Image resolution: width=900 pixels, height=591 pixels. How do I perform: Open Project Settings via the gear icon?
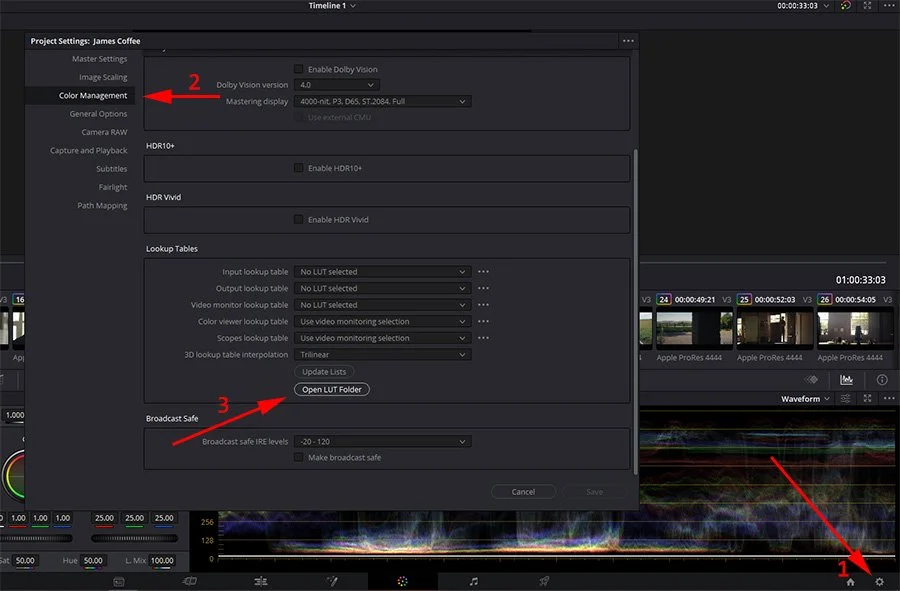tap(879, 580)
